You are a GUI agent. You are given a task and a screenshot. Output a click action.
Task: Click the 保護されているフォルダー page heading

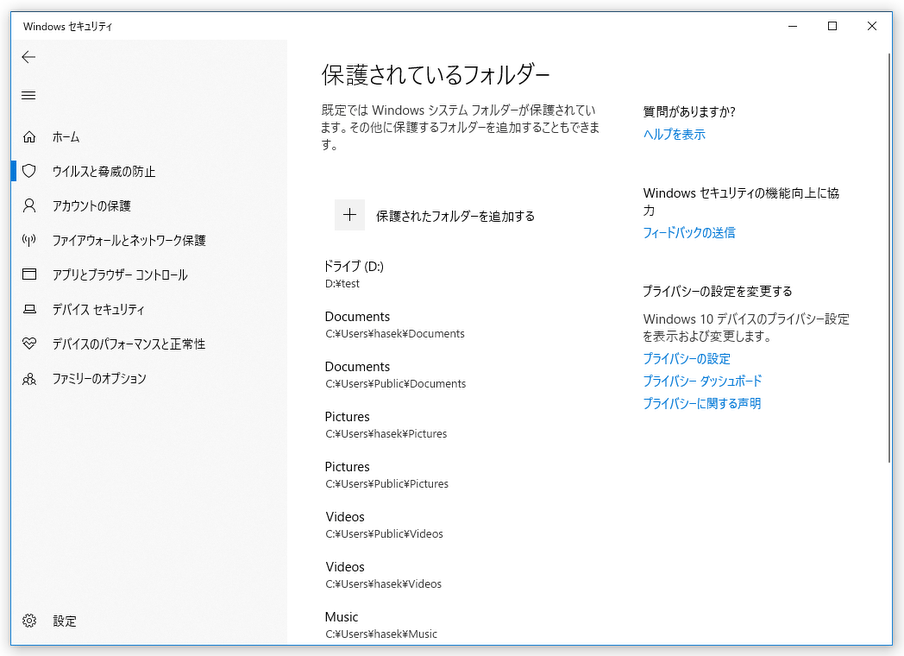coord(436,75)
